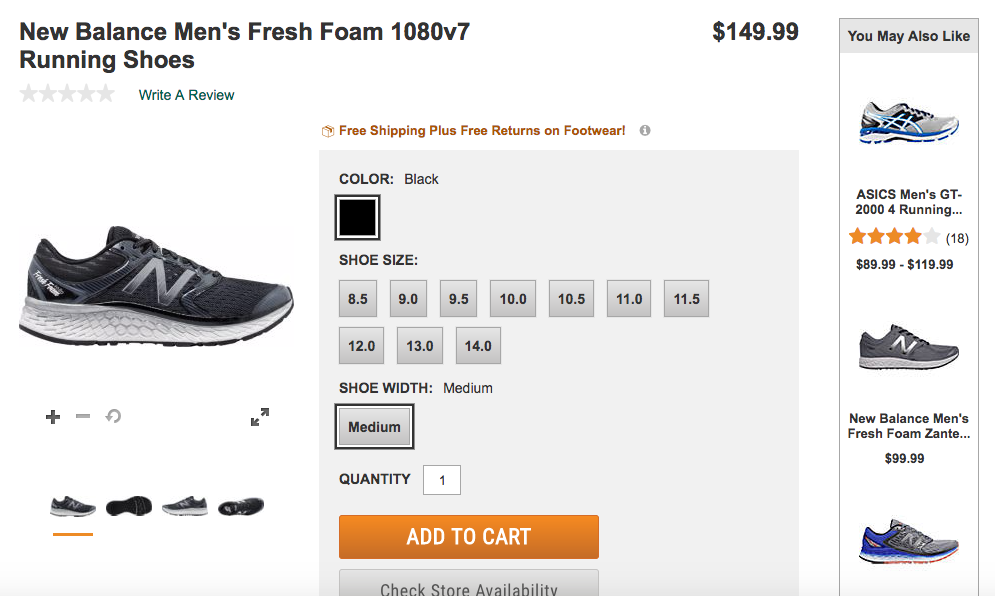This screenshot has height=596, width=995.
Task: Reset the shoe image view
Action: click(113, 416)
